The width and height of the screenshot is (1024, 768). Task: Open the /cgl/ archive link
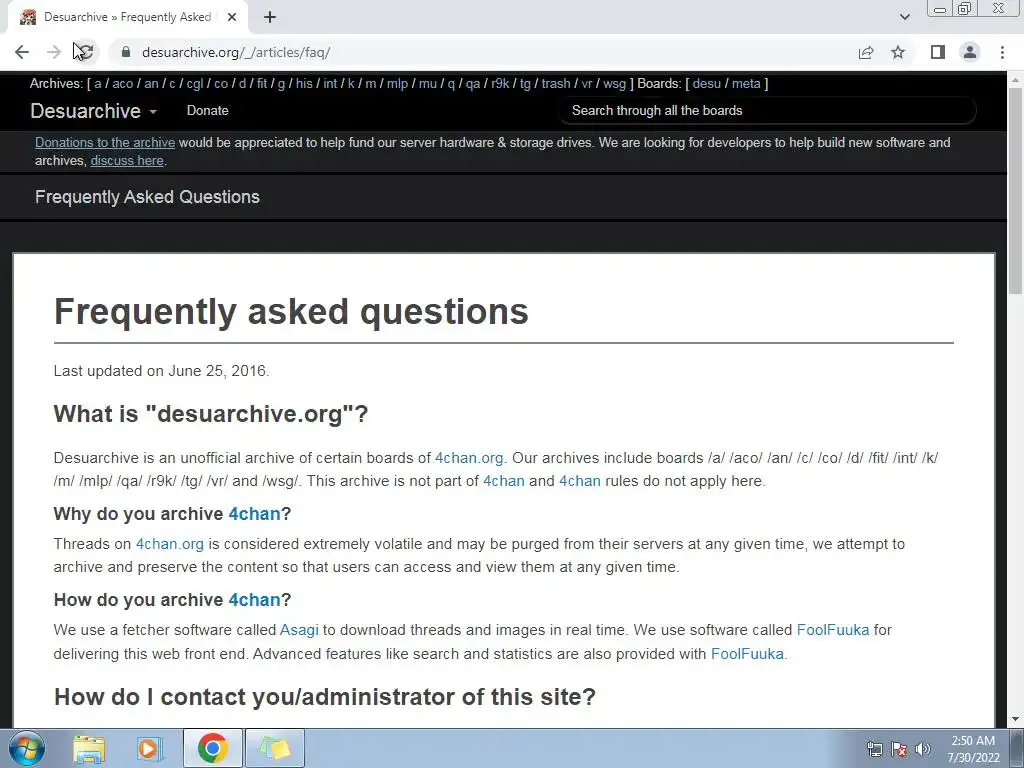point(195,84)
